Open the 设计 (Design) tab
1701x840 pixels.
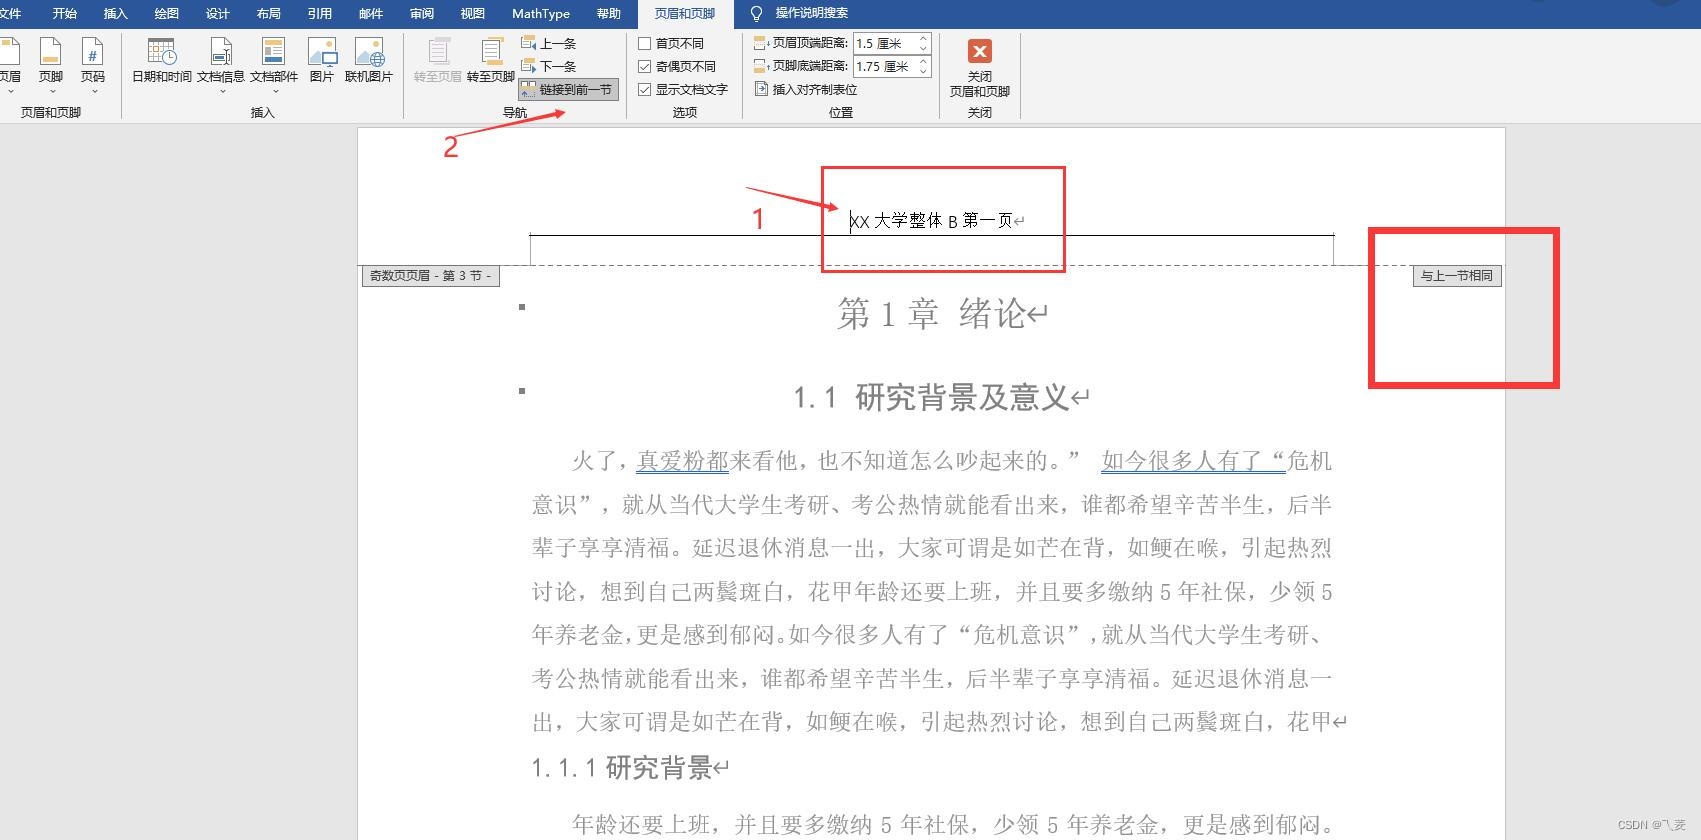click(x=218, y=13)
